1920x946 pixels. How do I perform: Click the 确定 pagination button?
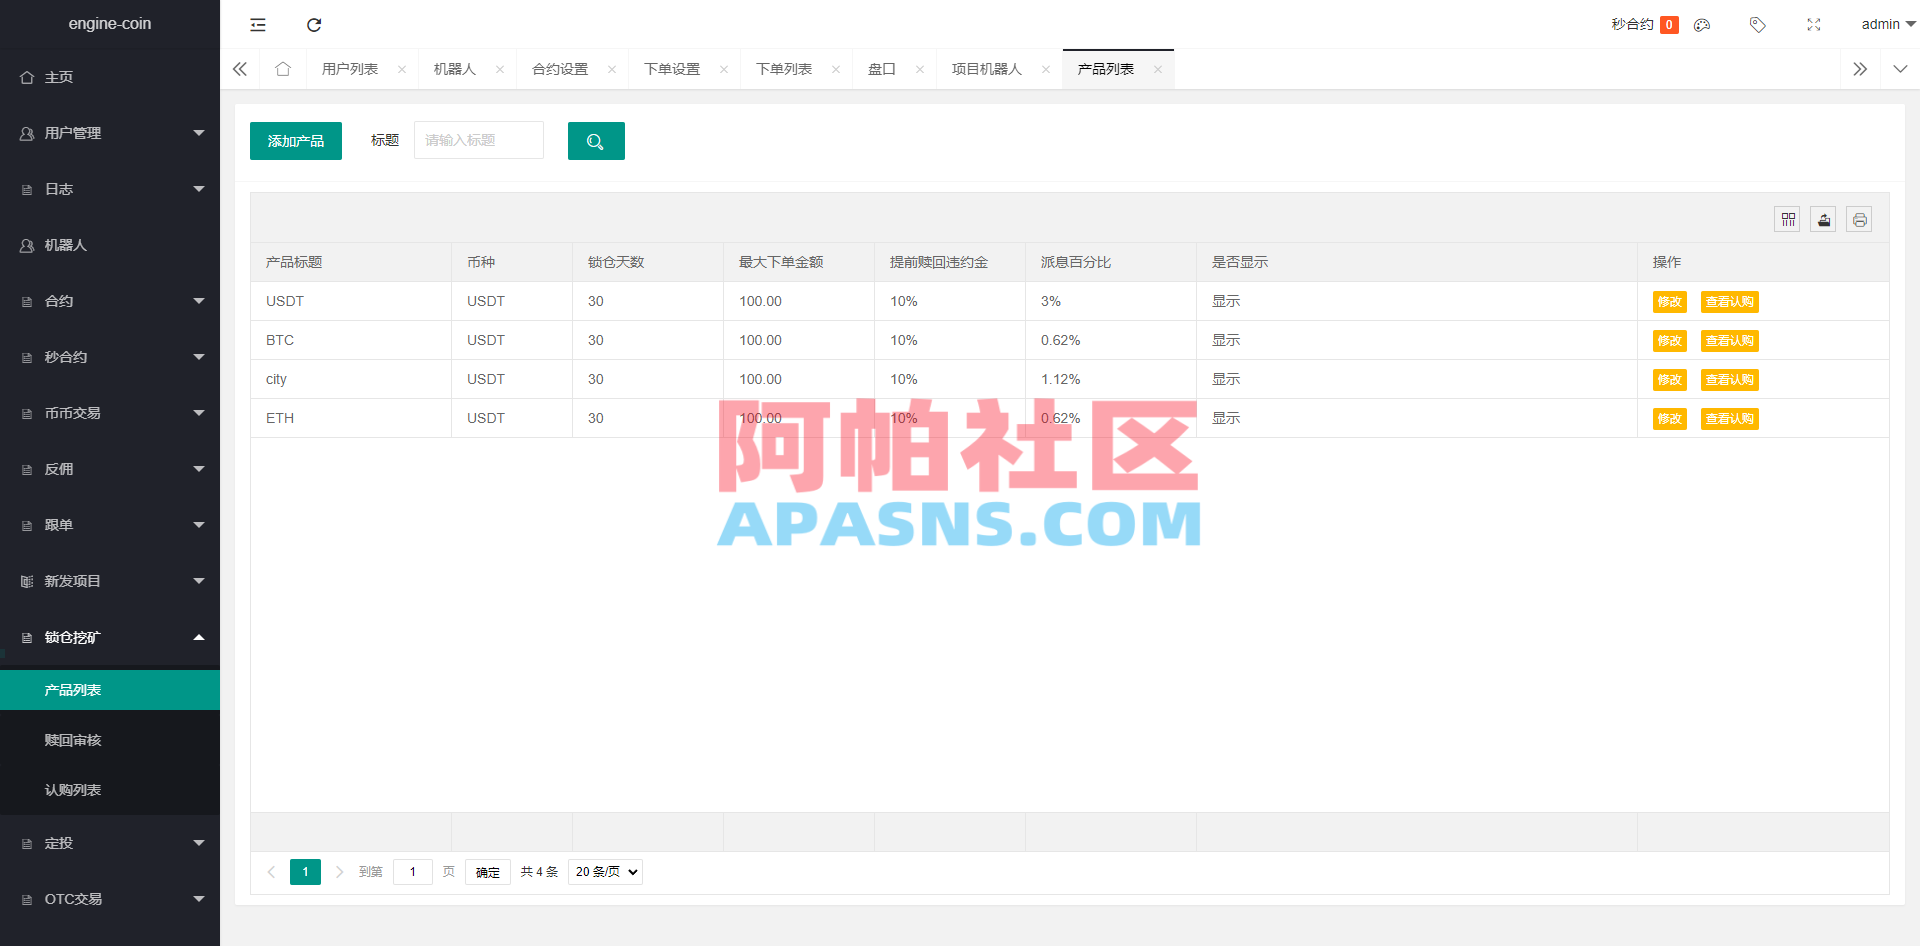(488, 872)
